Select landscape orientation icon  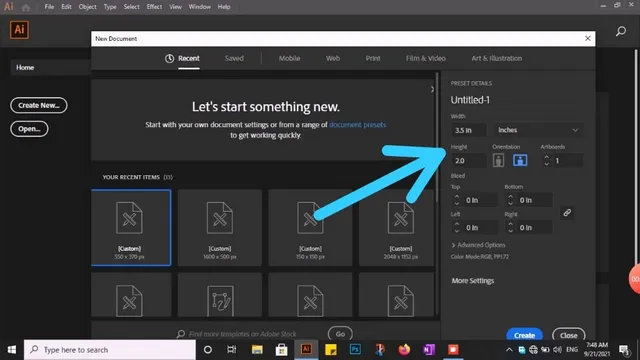[x=520, y=160]
